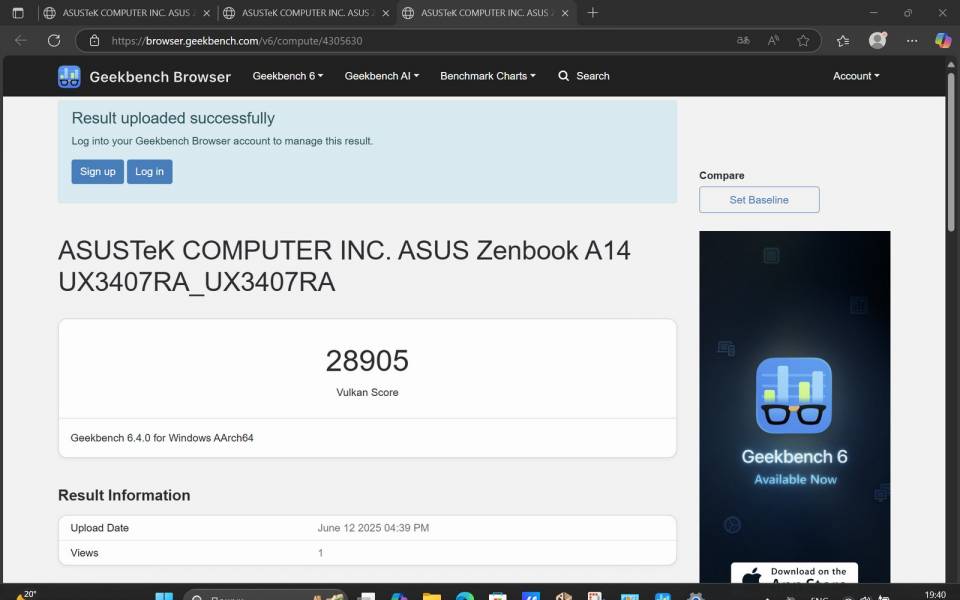The height and width of the screenshot is (600, 960).
Task: Click the 'June 12 2025 04:39 PM' value
Action: coord(373,528)
